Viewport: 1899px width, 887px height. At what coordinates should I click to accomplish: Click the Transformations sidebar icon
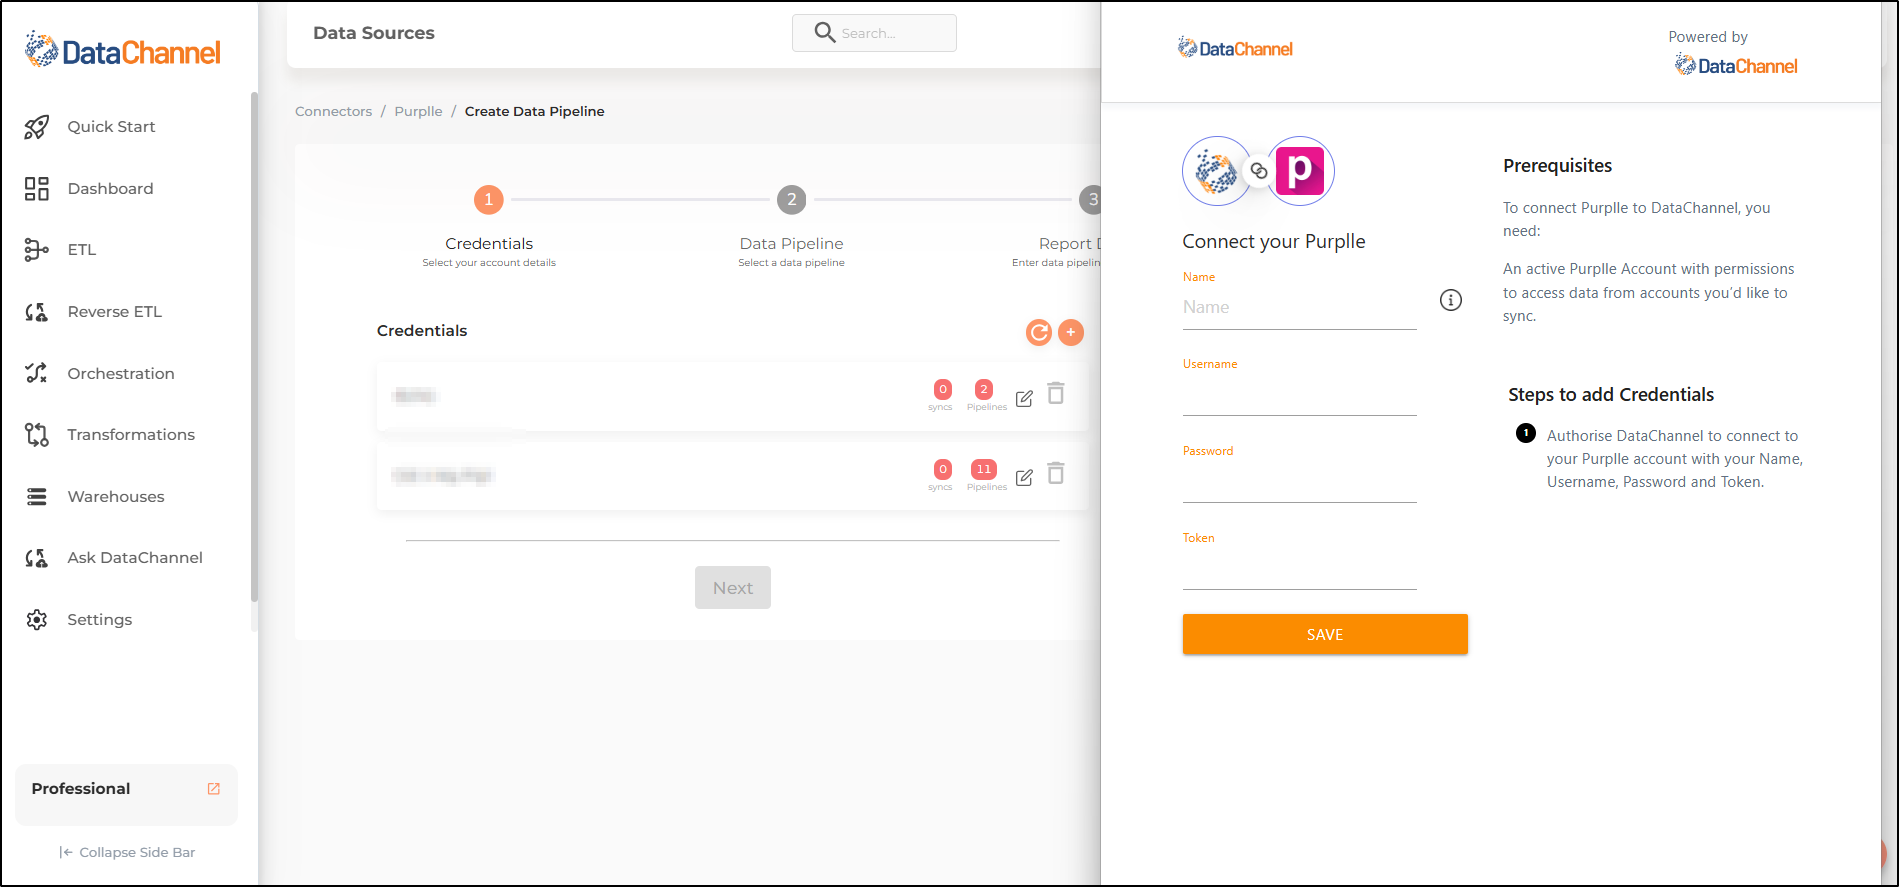pyautogui.click(x=37, y=435)
